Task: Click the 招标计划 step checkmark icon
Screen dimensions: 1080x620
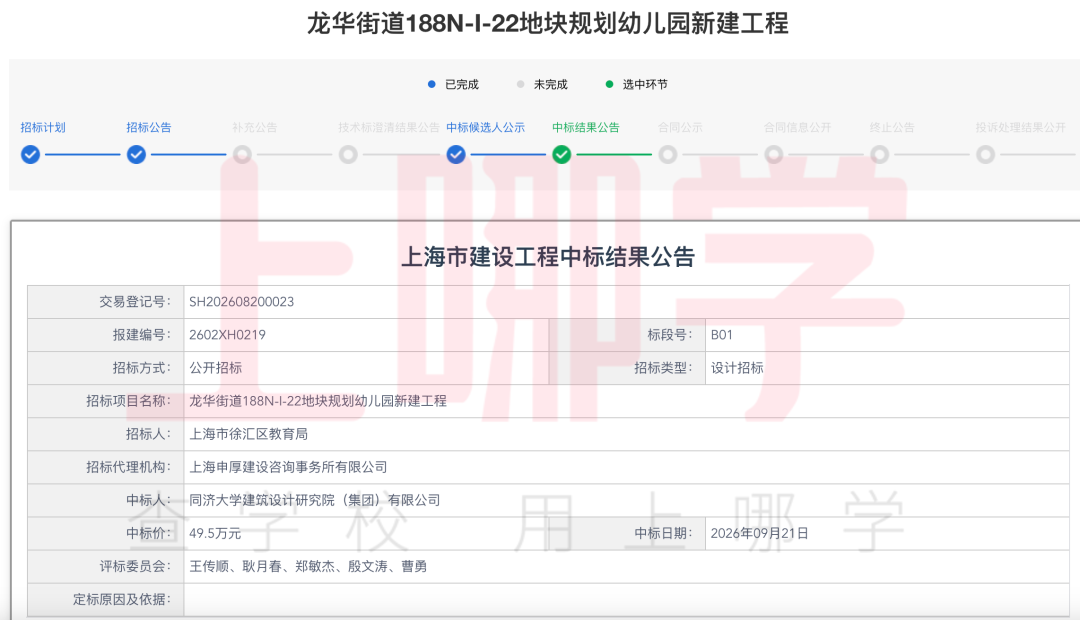Action: (x=30, y=155)
